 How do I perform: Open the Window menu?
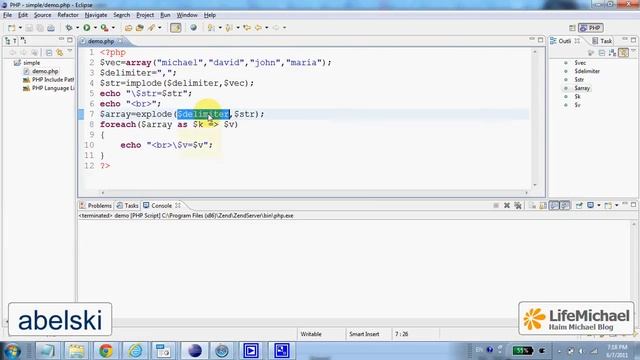point(187,15)
